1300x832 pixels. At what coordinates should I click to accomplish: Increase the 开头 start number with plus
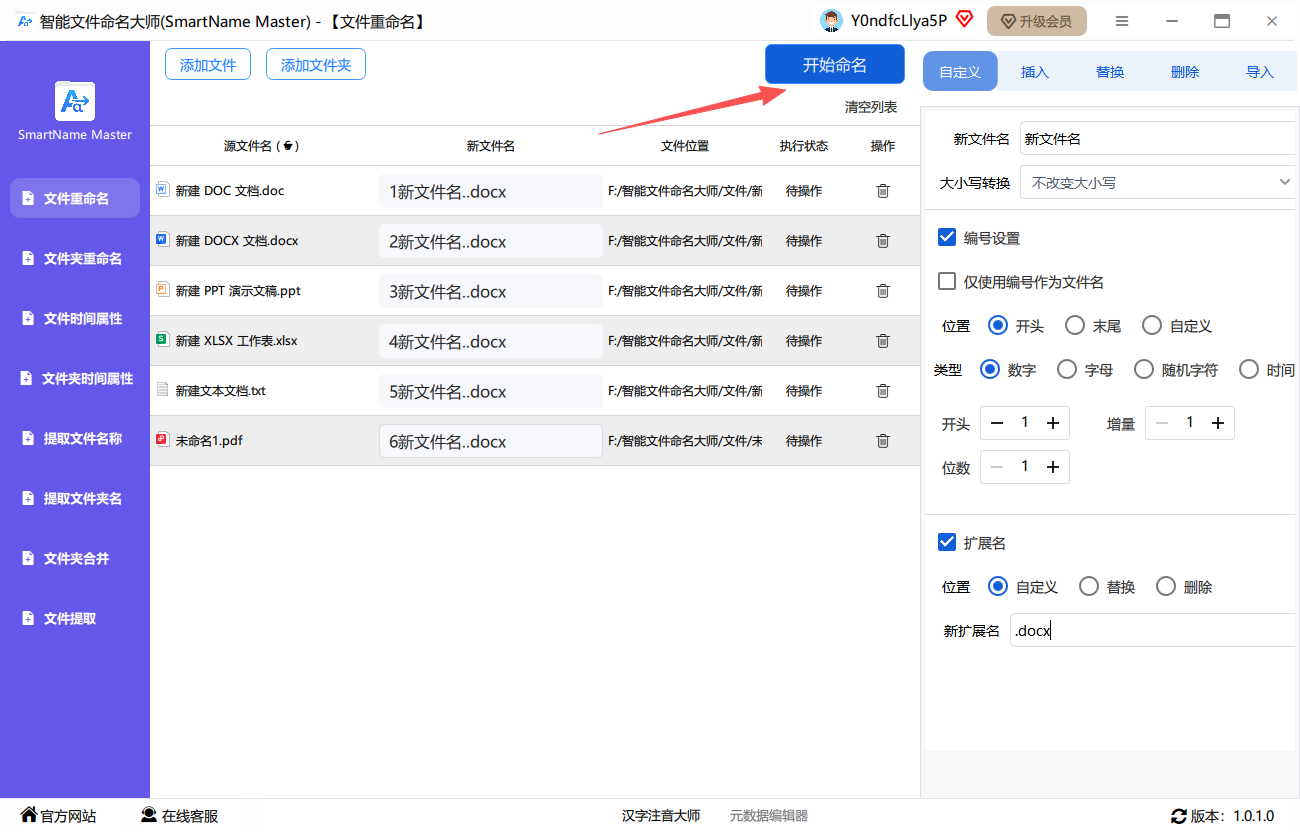[x=1053, y=424]
